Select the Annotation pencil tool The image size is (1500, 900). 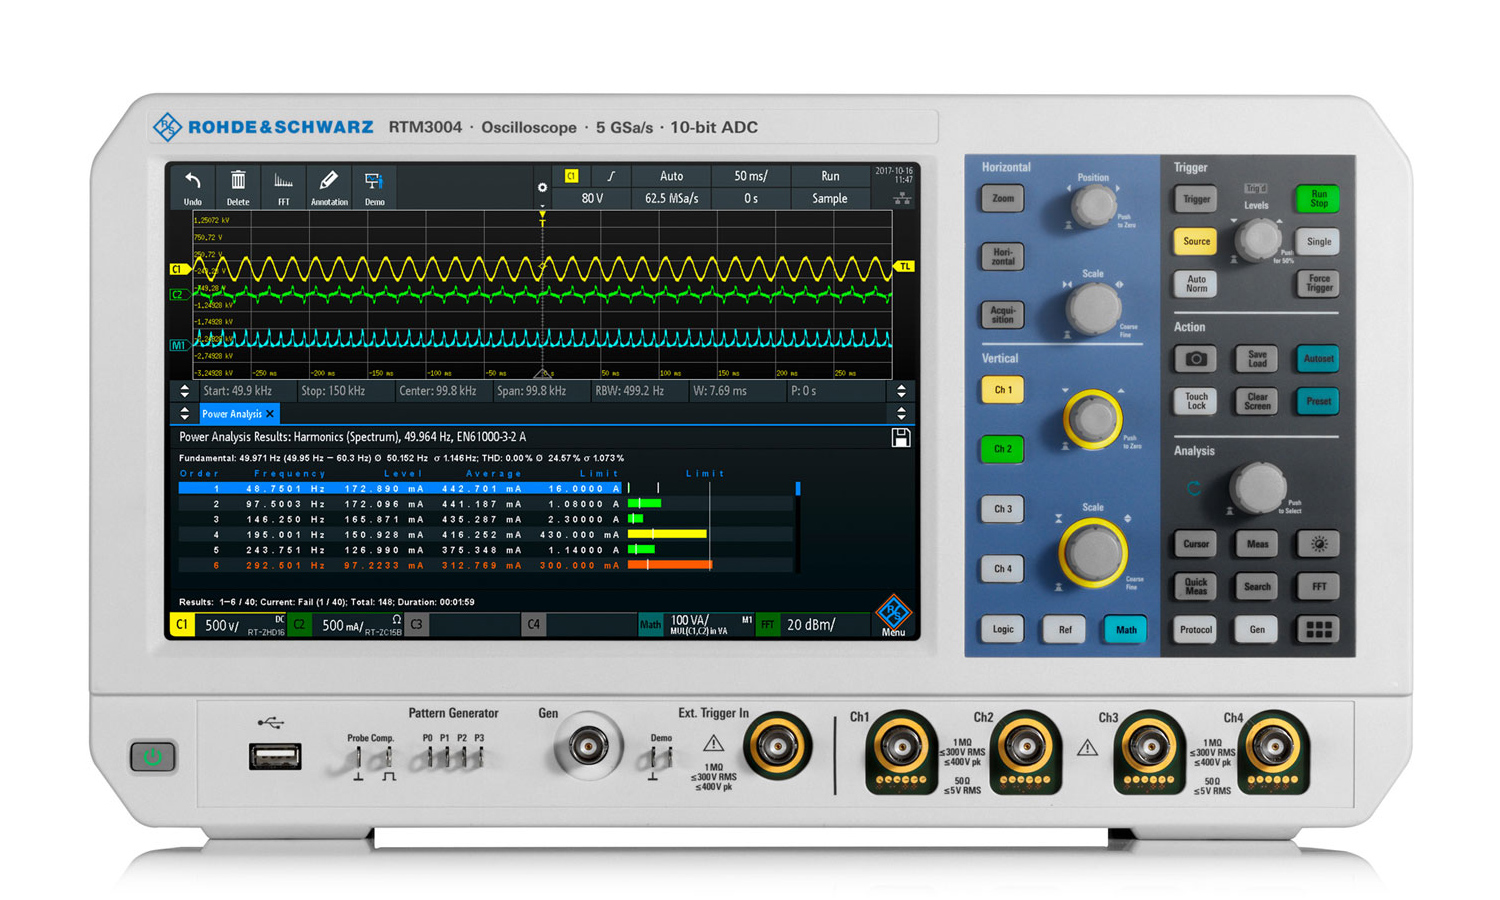click(329, 187)
